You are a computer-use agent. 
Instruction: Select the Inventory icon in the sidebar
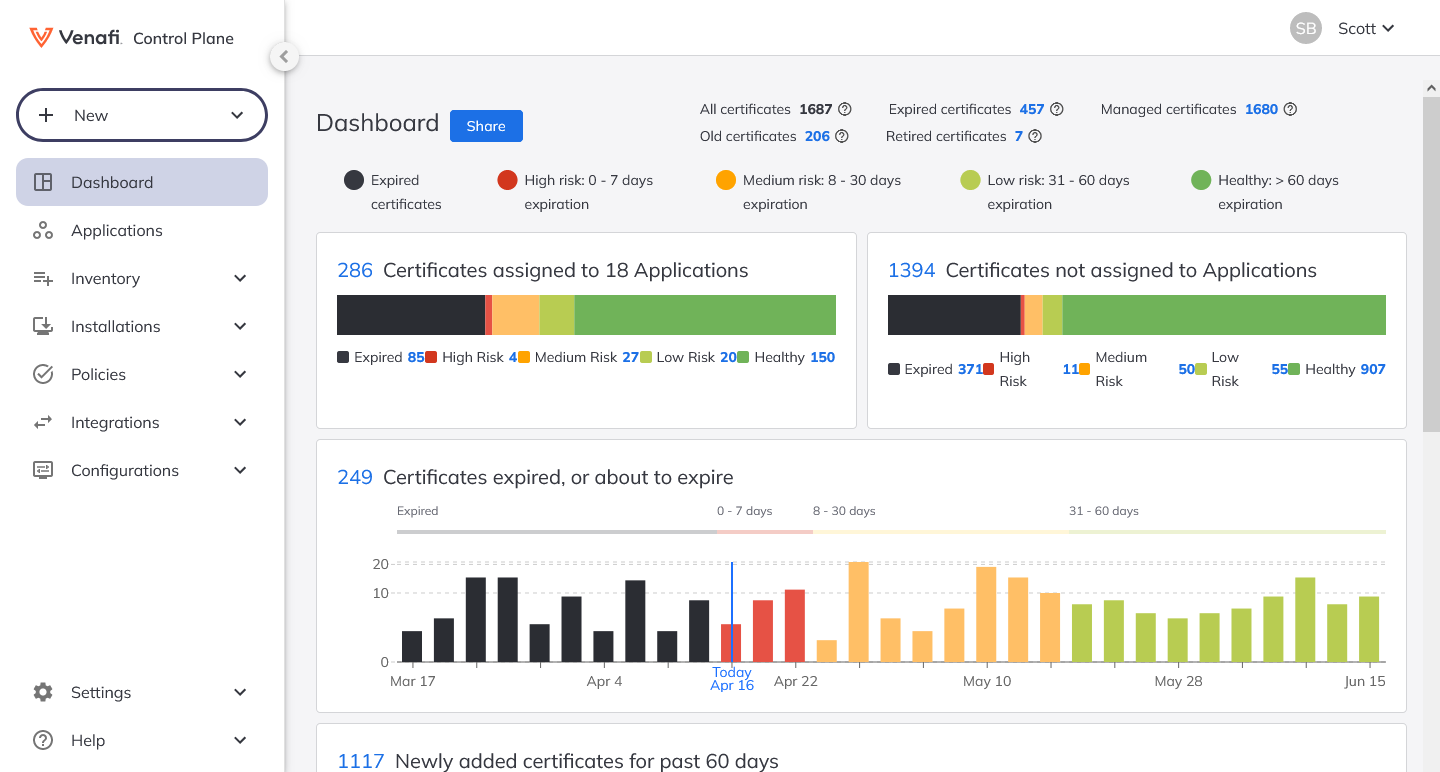click(x=43, y=278)
